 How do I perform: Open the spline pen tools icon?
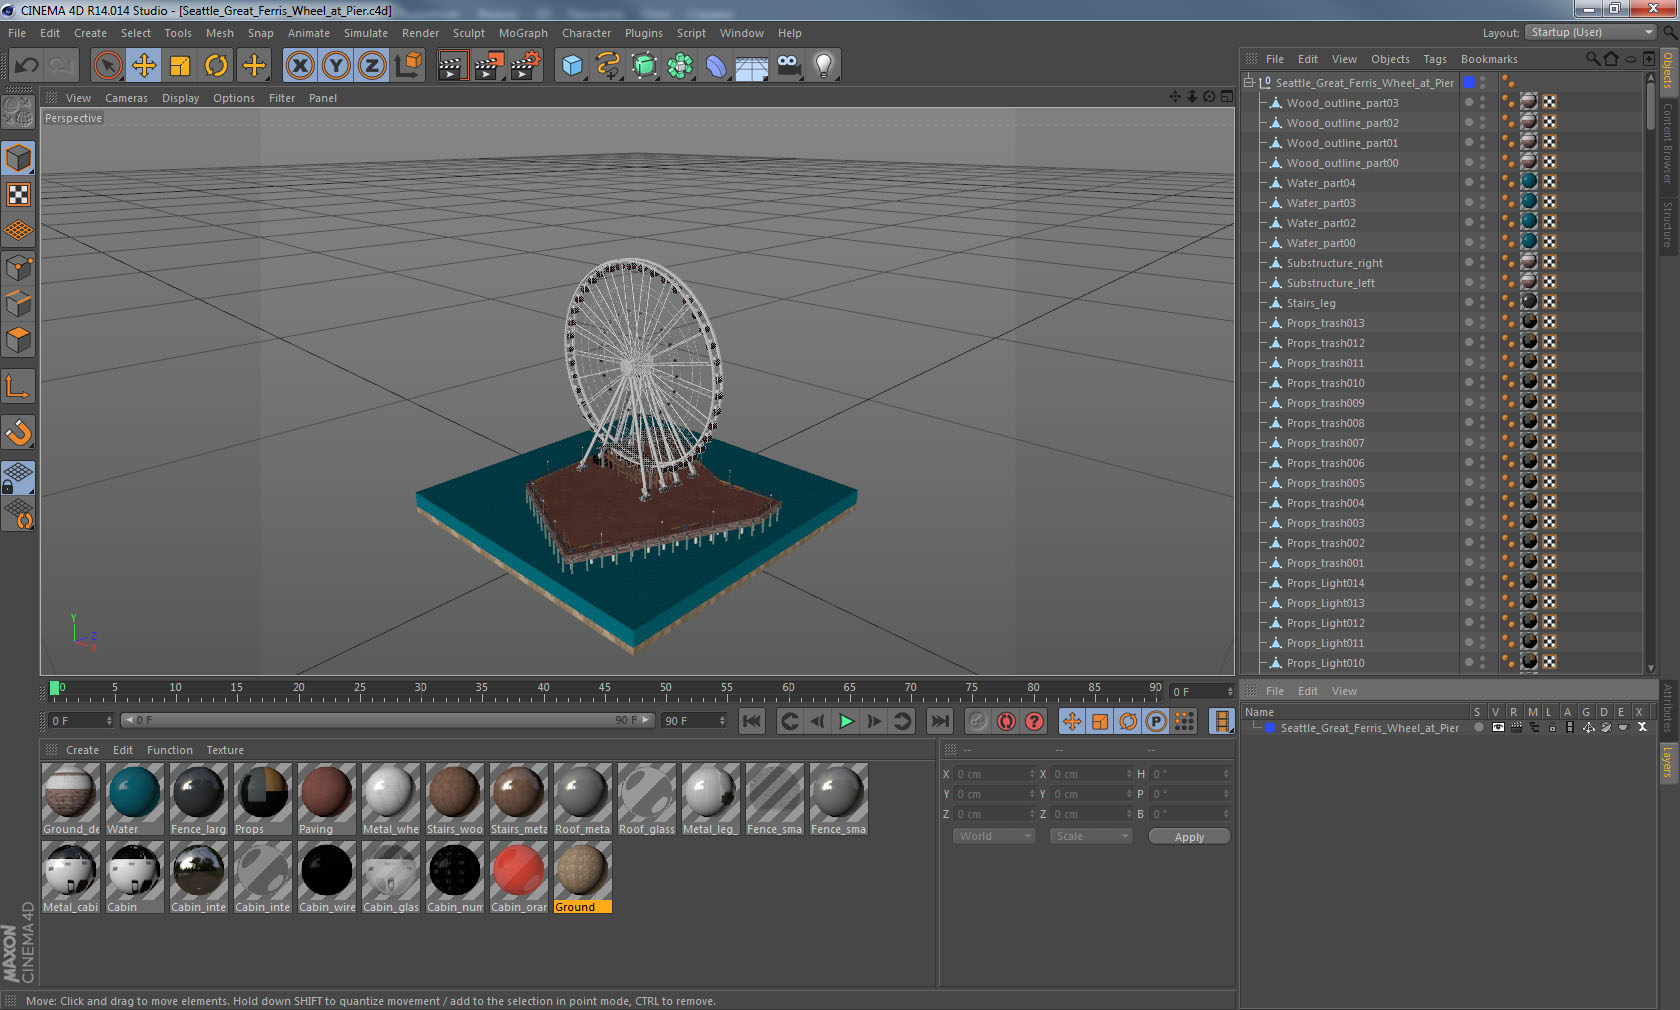click(608, 66)
